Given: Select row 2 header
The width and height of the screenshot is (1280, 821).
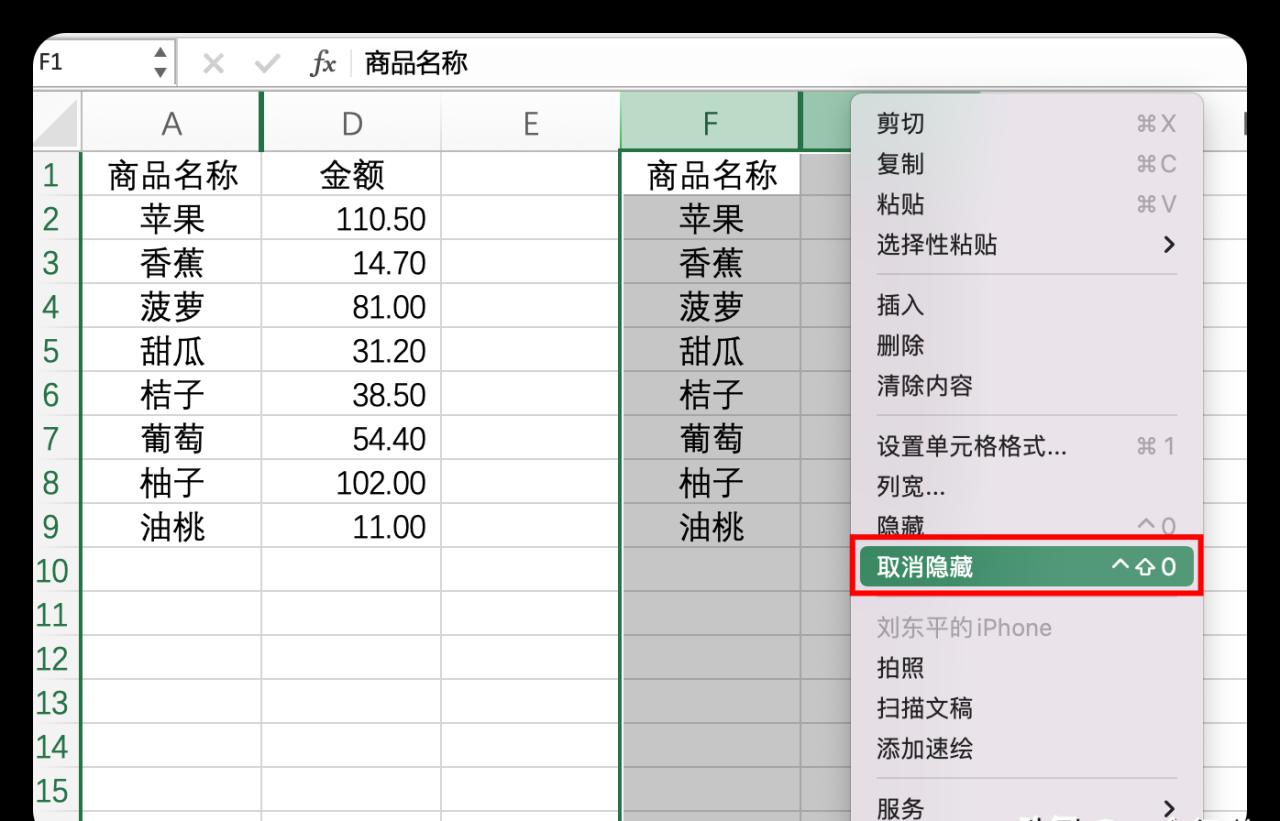Looking at the screenshot, I should click(x=58, y=219).
